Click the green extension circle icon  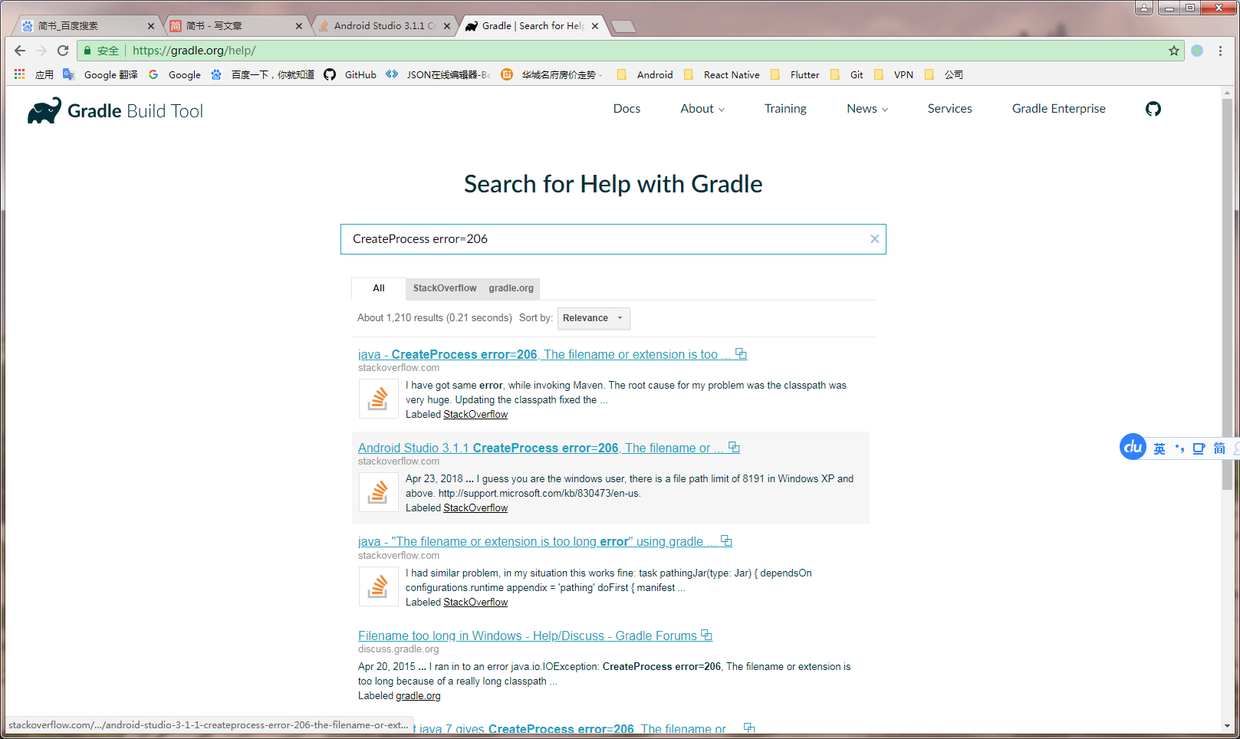click(x=1197, y=51)
